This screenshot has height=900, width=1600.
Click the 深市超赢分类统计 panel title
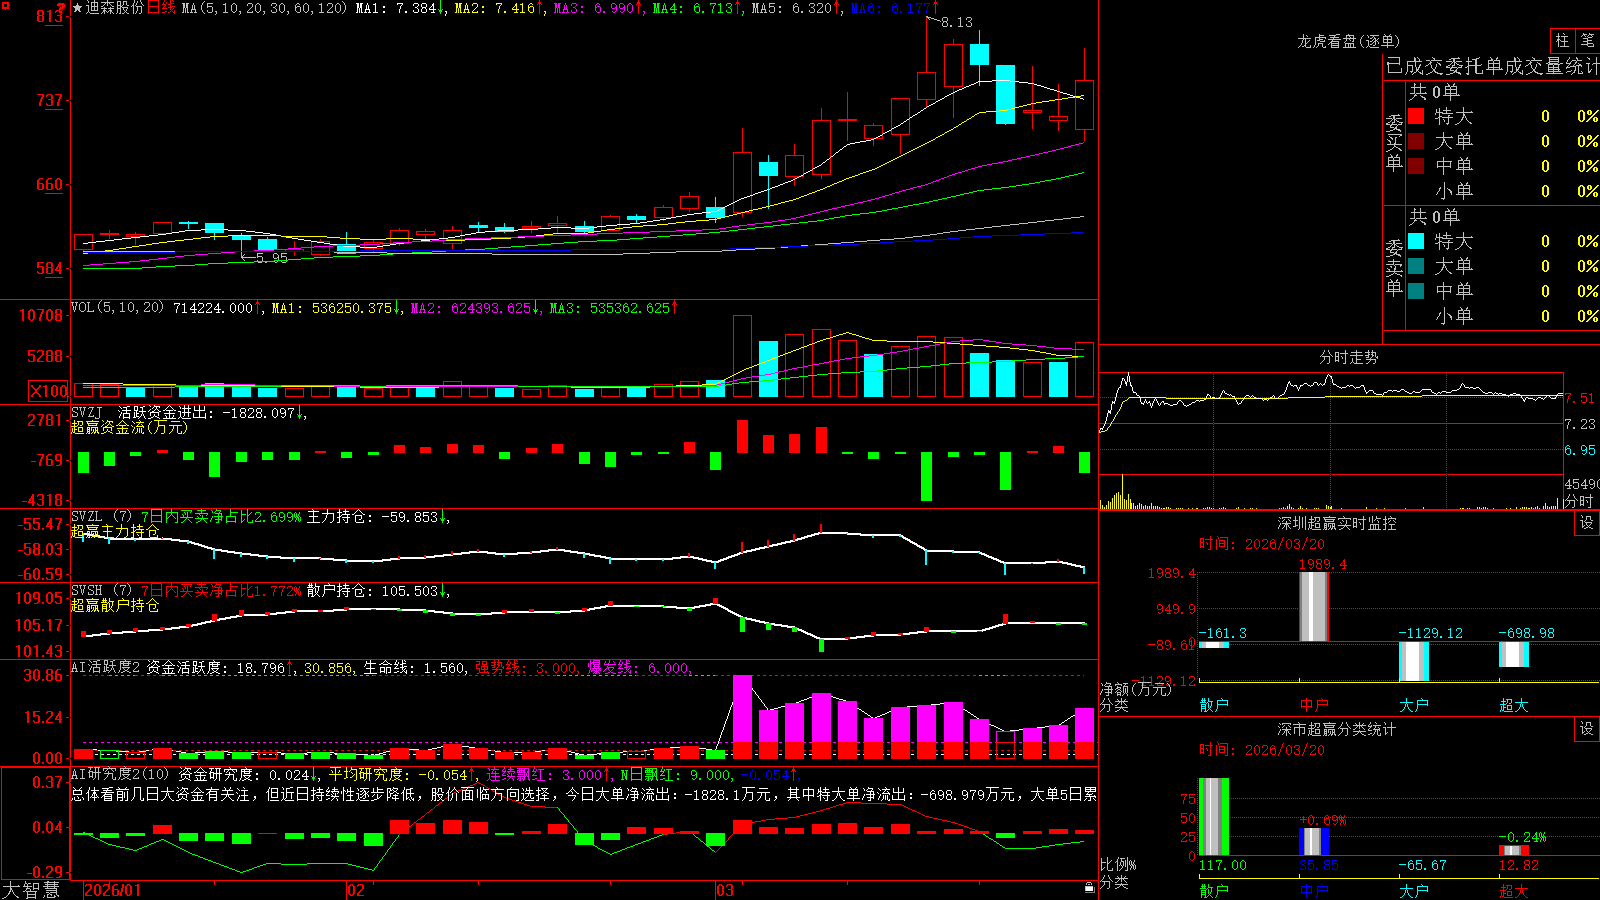point(1336,729)
